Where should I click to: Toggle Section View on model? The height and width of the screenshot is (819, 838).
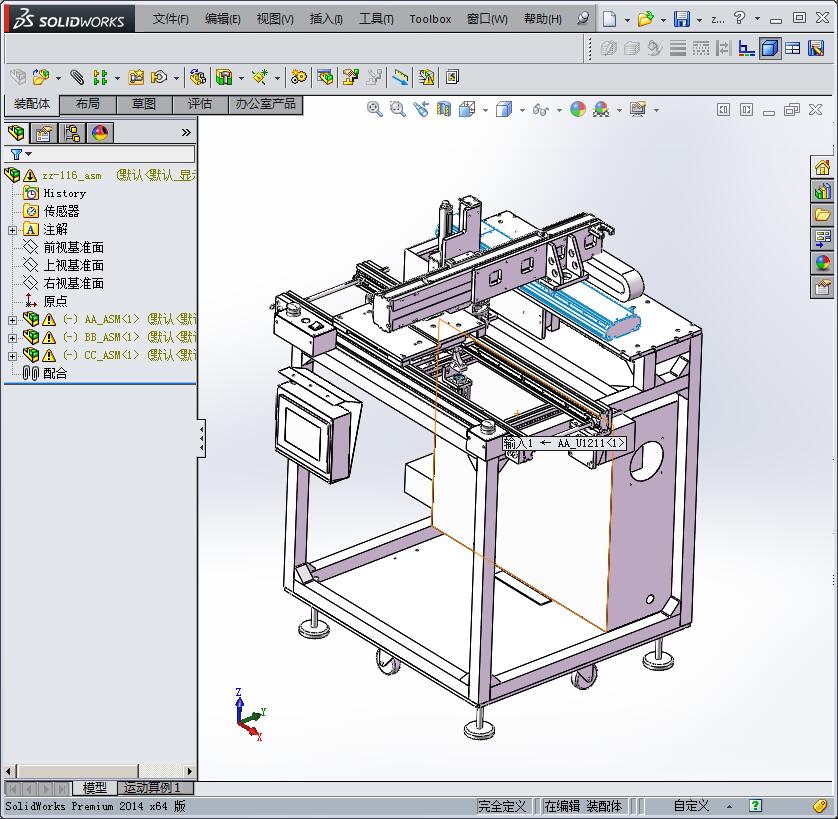coord(444,110)
